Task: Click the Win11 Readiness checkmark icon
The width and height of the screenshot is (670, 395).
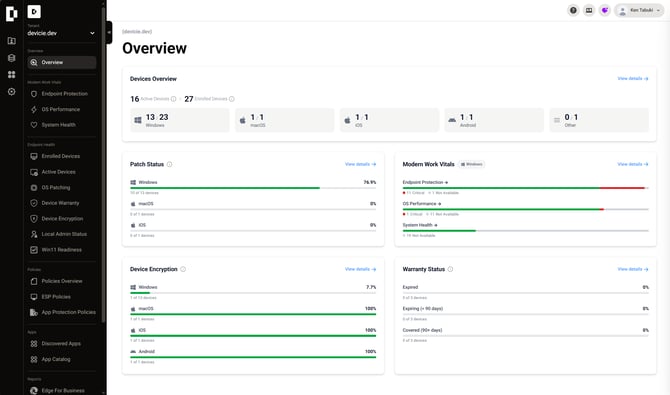Action: point(34,250)
